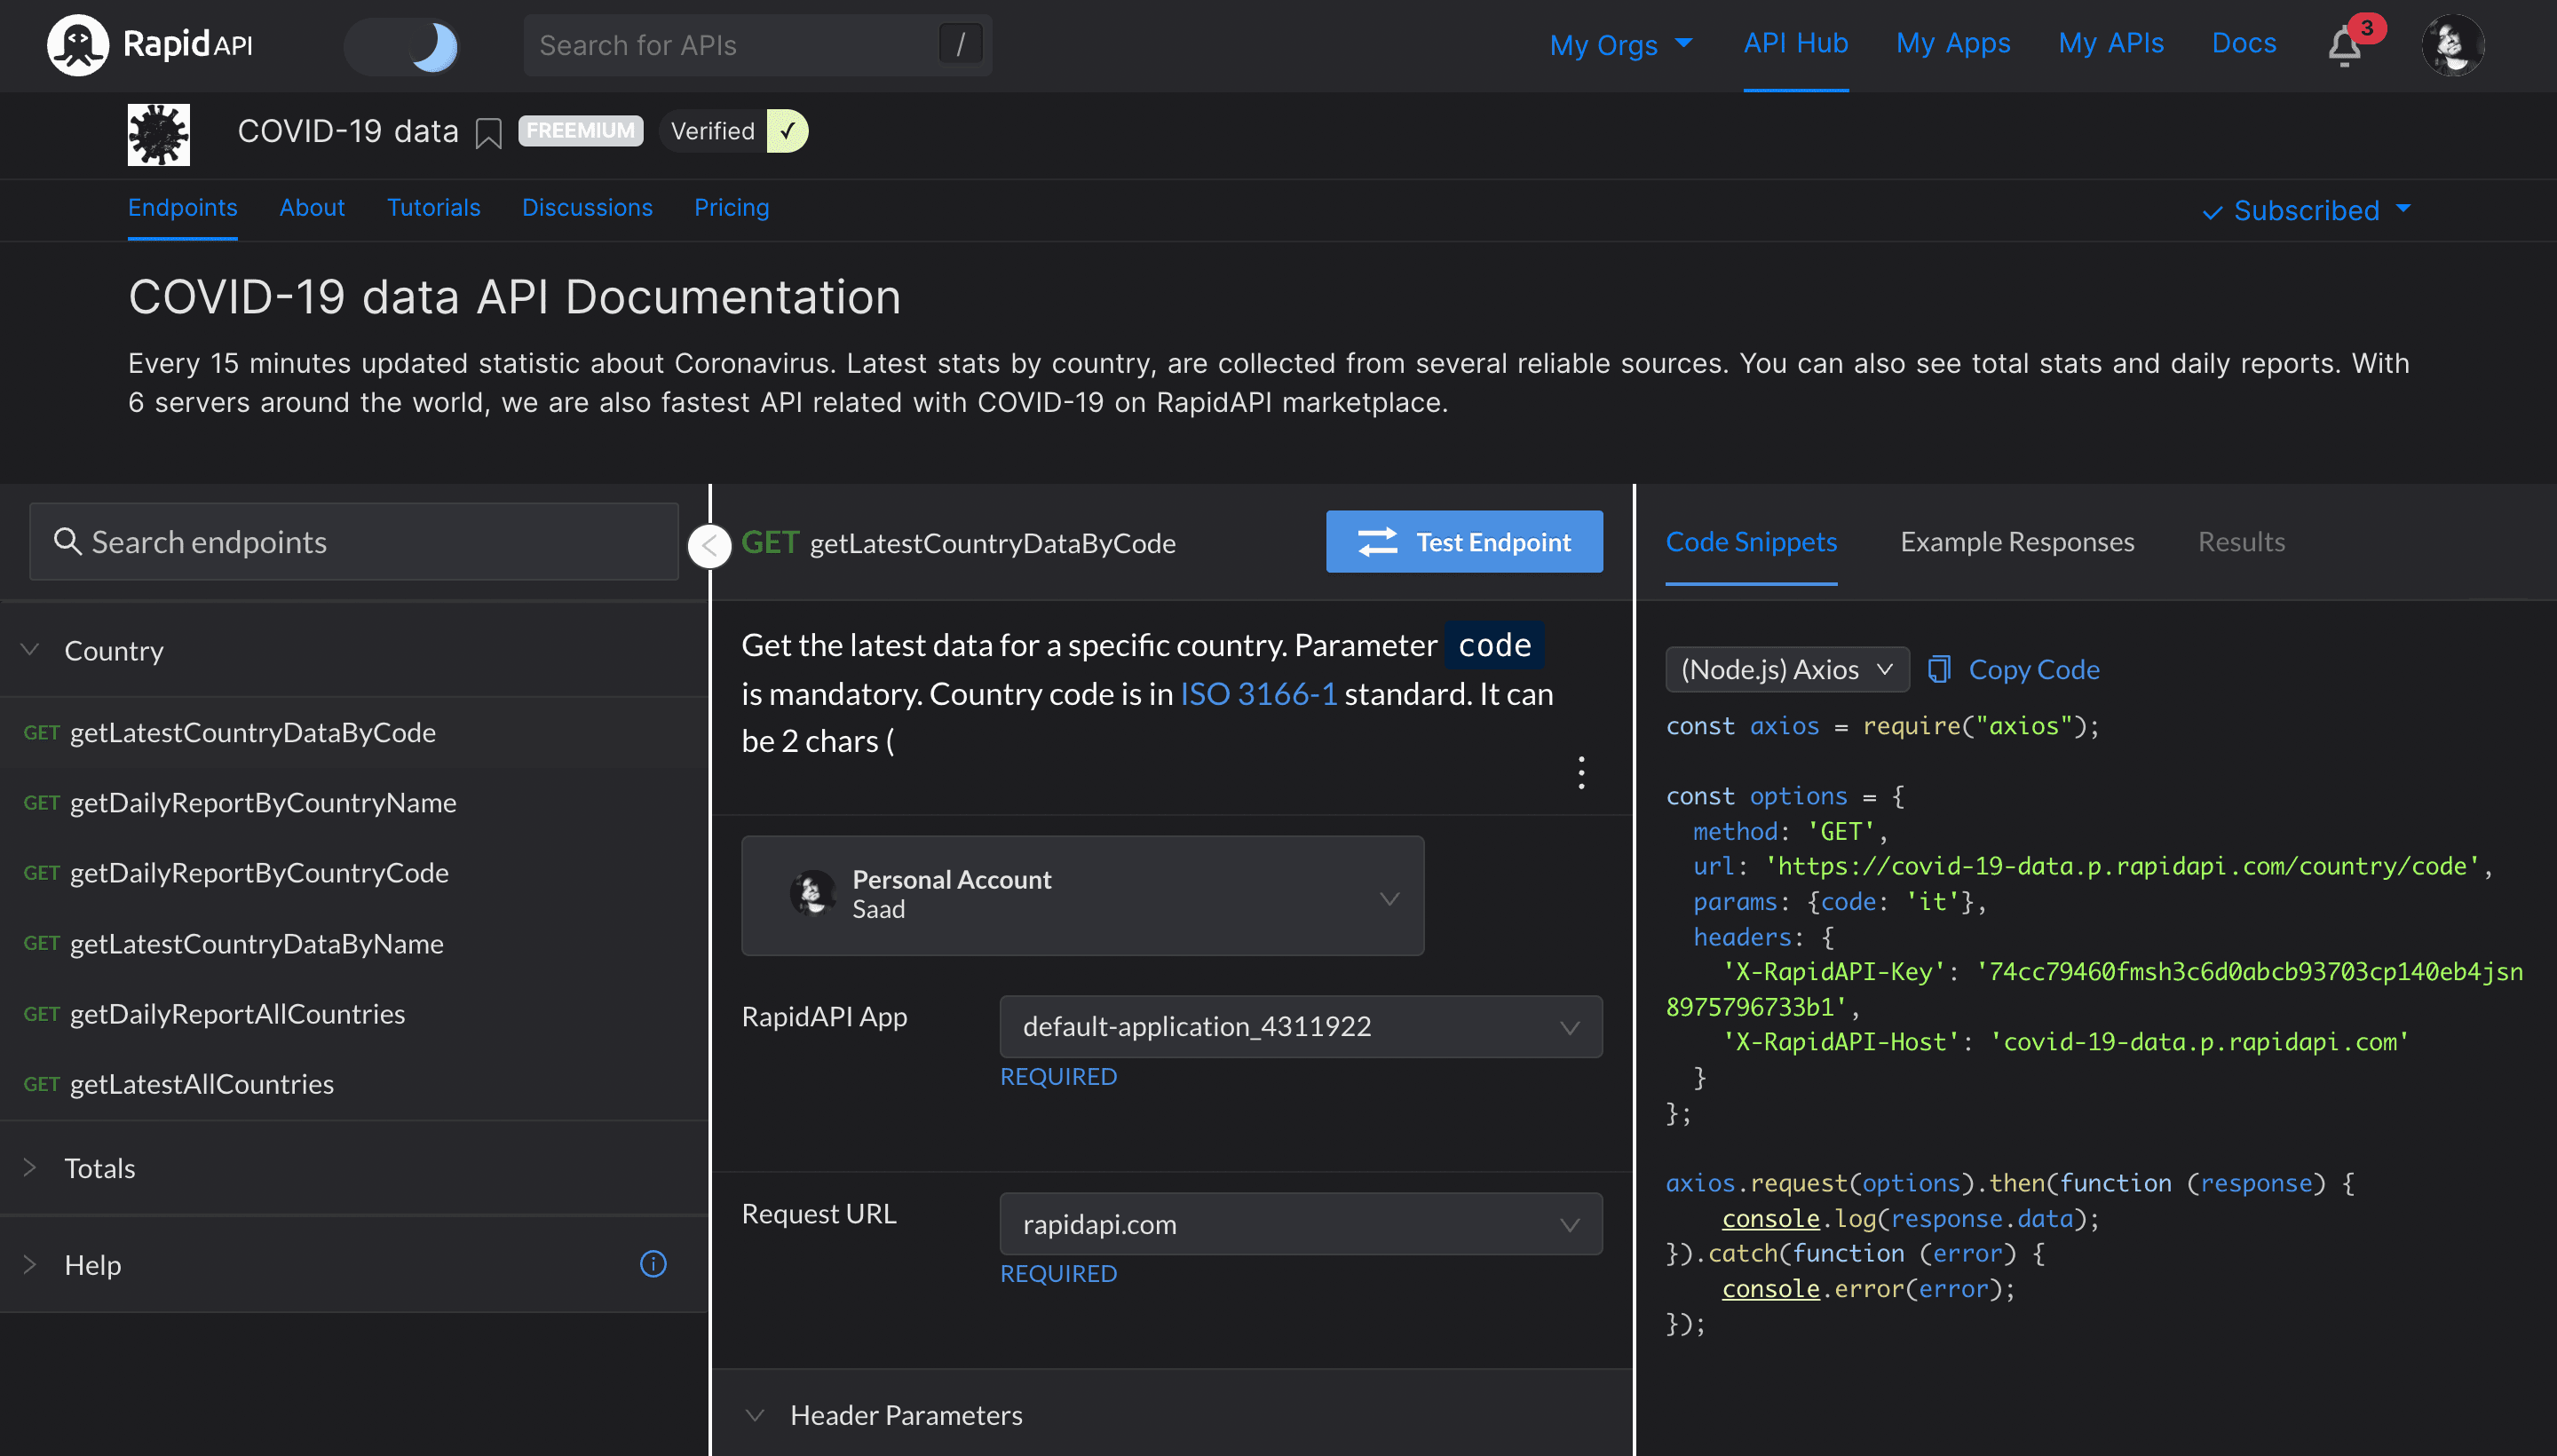The width and height of the screenshot is (2557, 1456).
Task: Click the Verified checkmark icon
Action: point(787,131)
